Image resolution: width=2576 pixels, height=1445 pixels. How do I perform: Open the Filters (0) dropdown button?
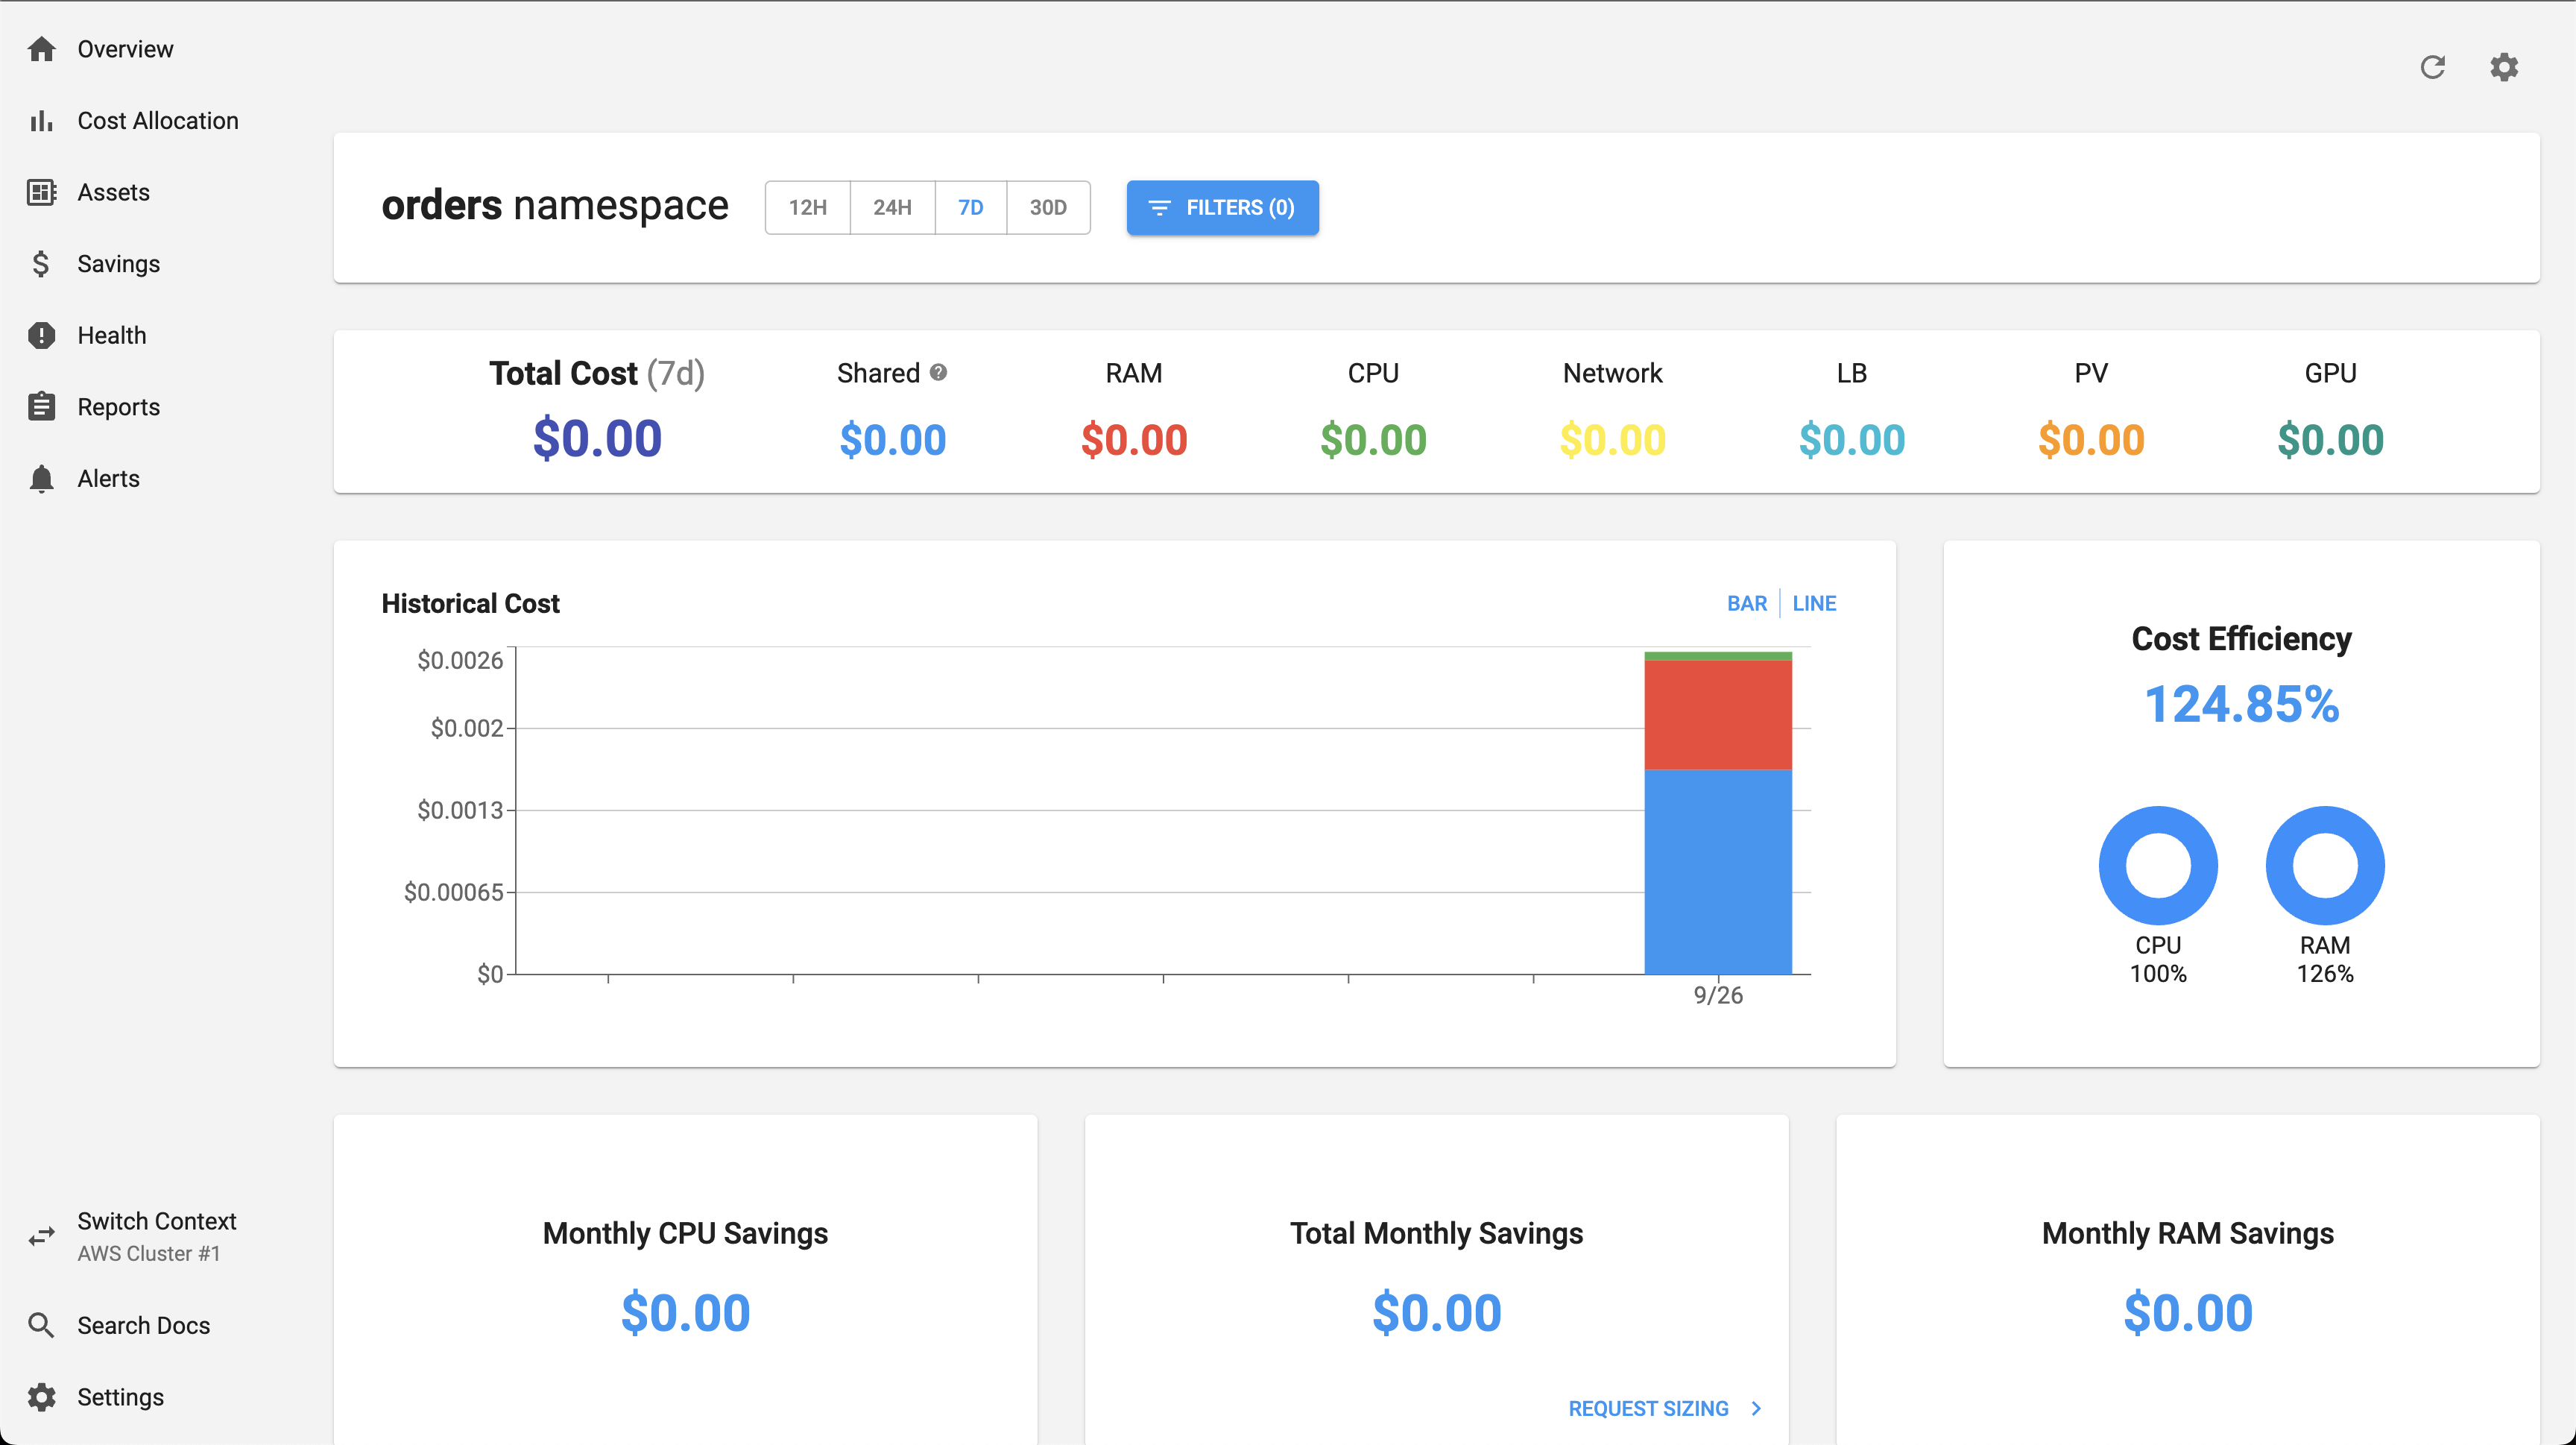1222,207
